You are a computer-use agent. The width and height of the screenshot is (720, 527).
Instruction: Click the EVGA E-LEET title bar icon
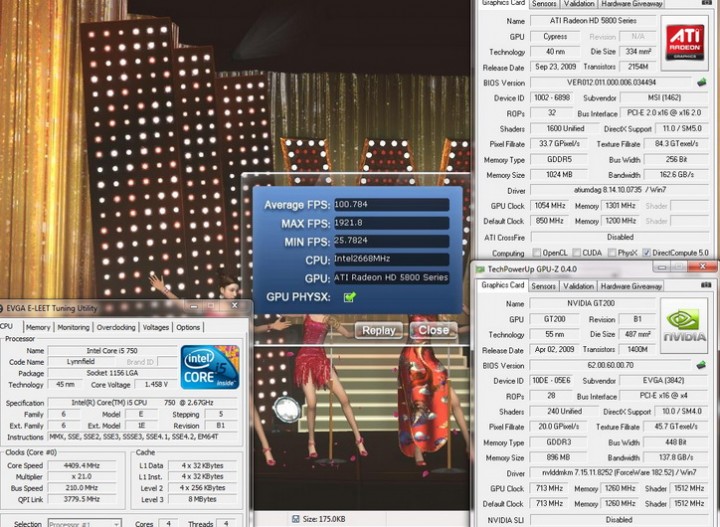[x=1, y=308]
